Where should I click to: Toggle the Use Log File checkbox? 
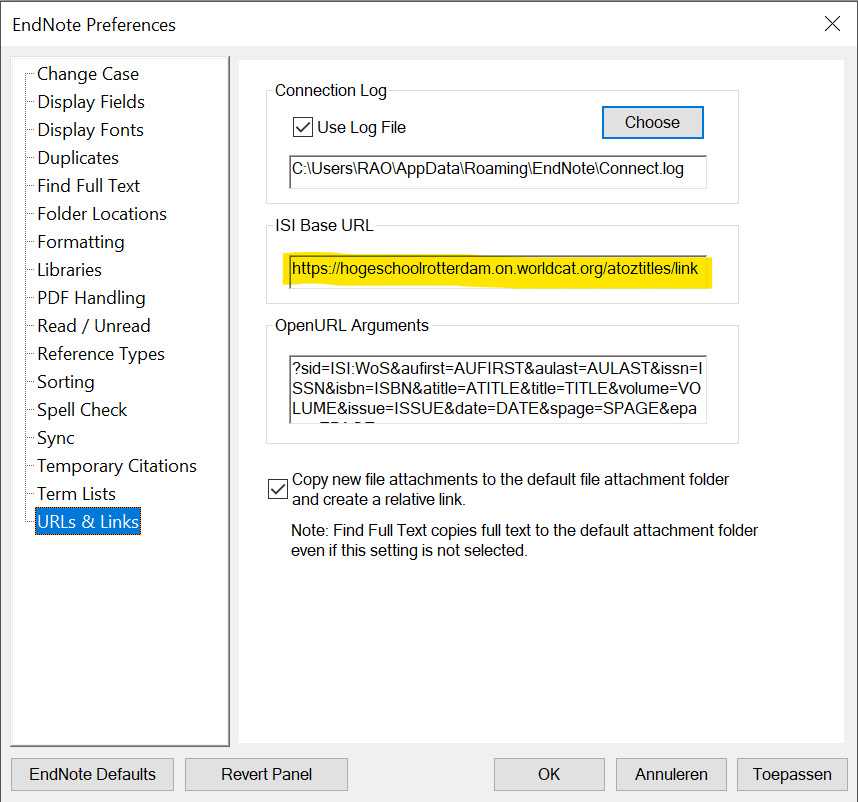click(303, 127)
